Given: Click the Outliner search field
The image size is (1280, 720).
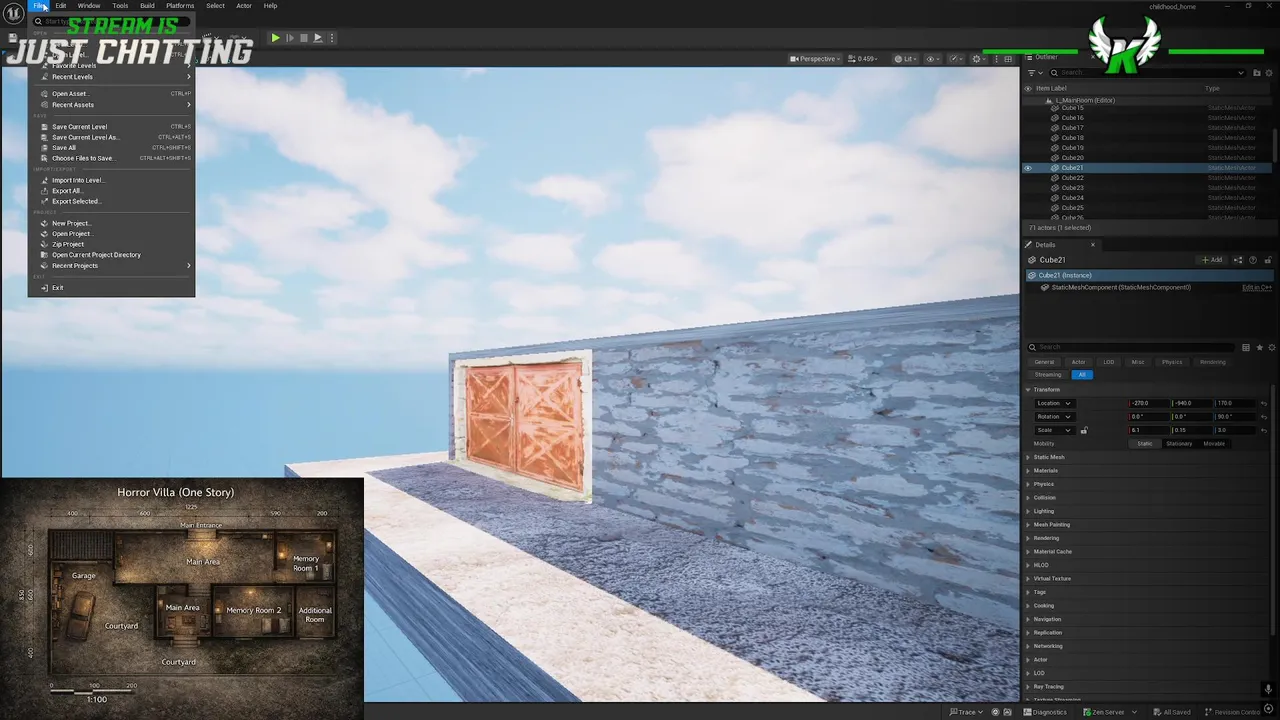Looking at the screenshot, I should point(1148,73).
